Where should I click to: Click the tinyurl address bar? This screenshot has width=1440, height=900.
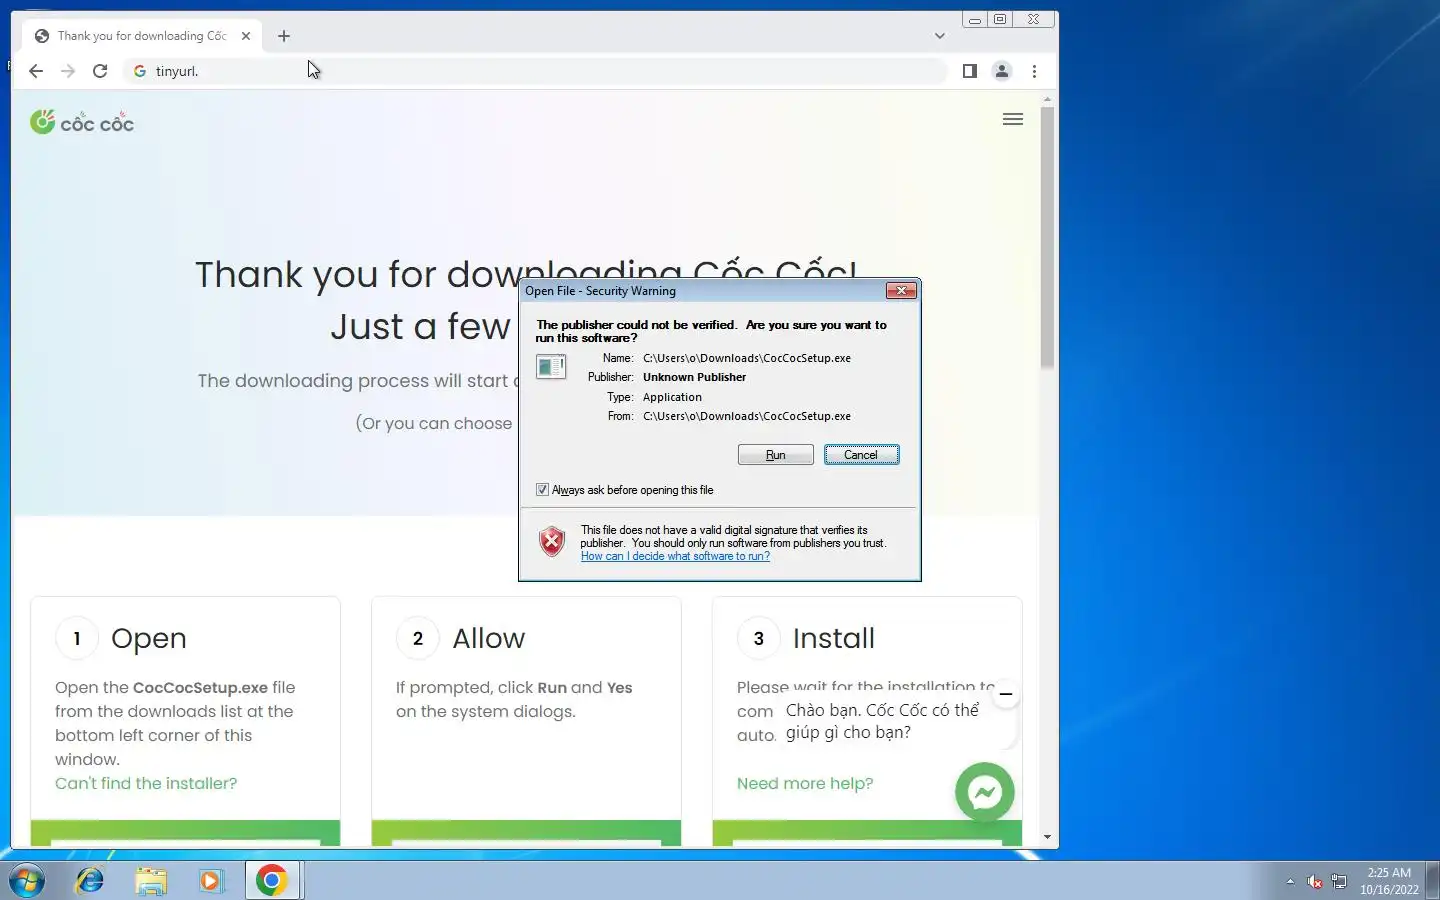pyautogui.click(x=535, y=71)
